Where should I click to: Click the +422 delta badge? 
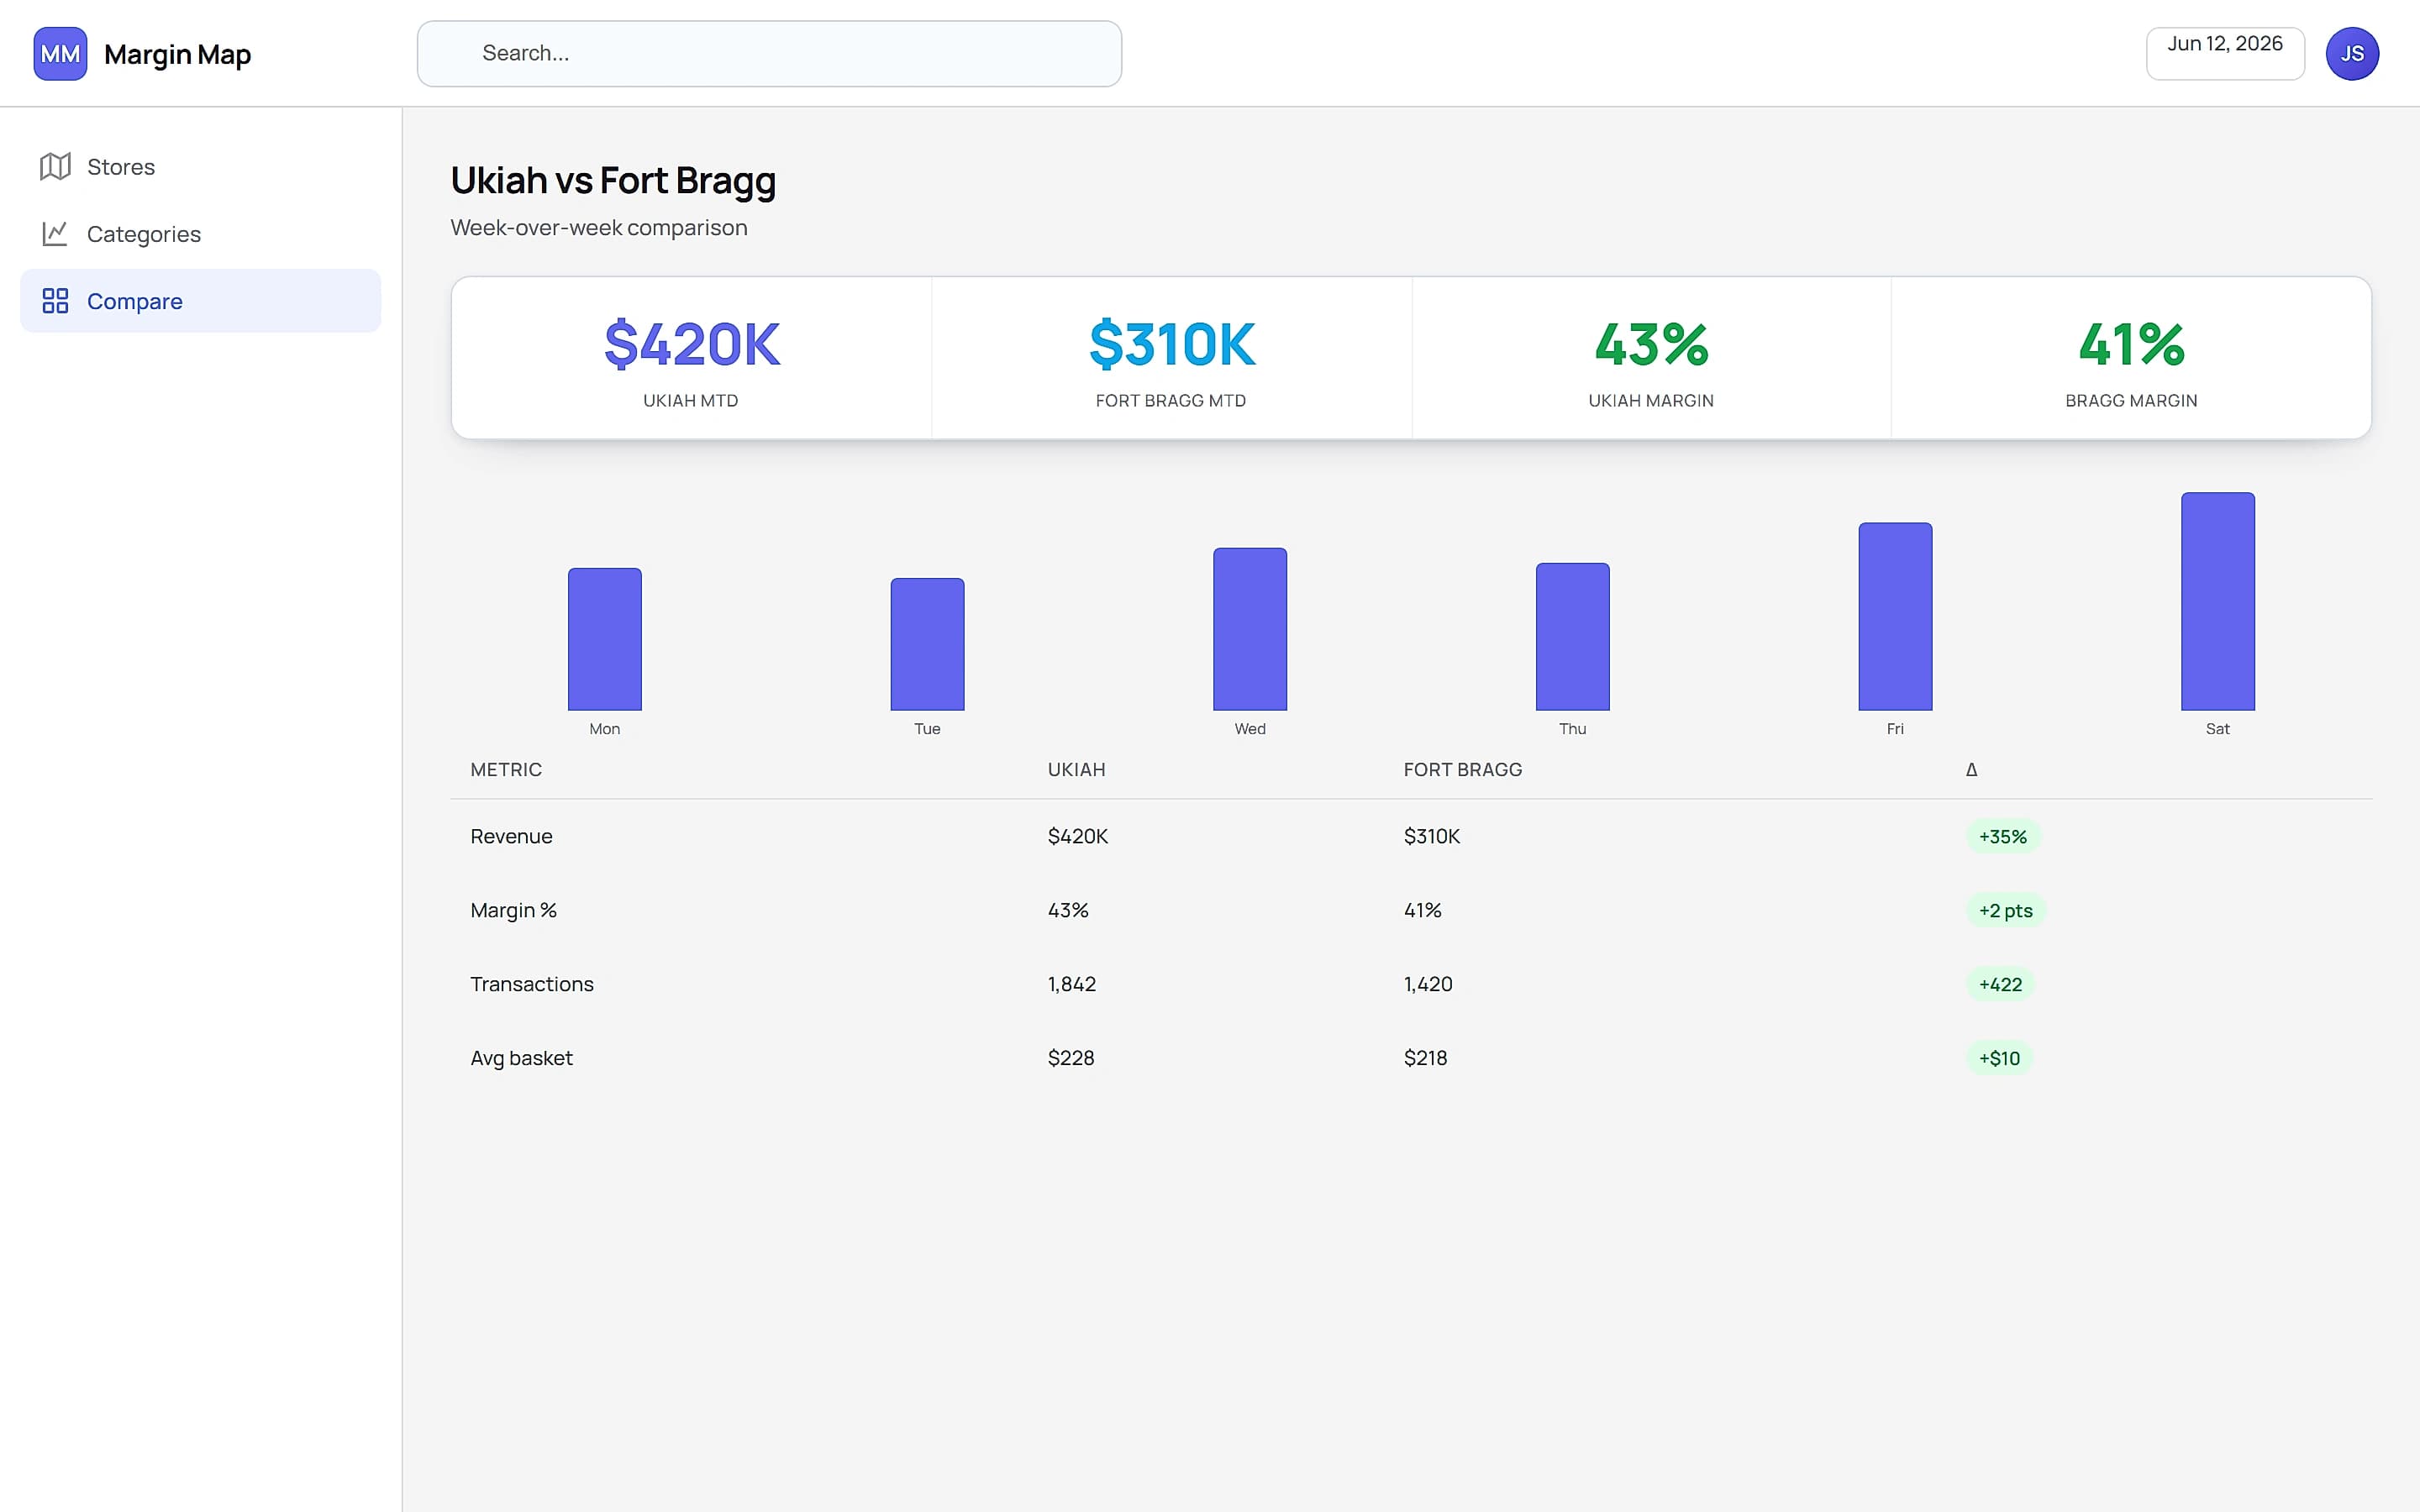pos(2000,984)
